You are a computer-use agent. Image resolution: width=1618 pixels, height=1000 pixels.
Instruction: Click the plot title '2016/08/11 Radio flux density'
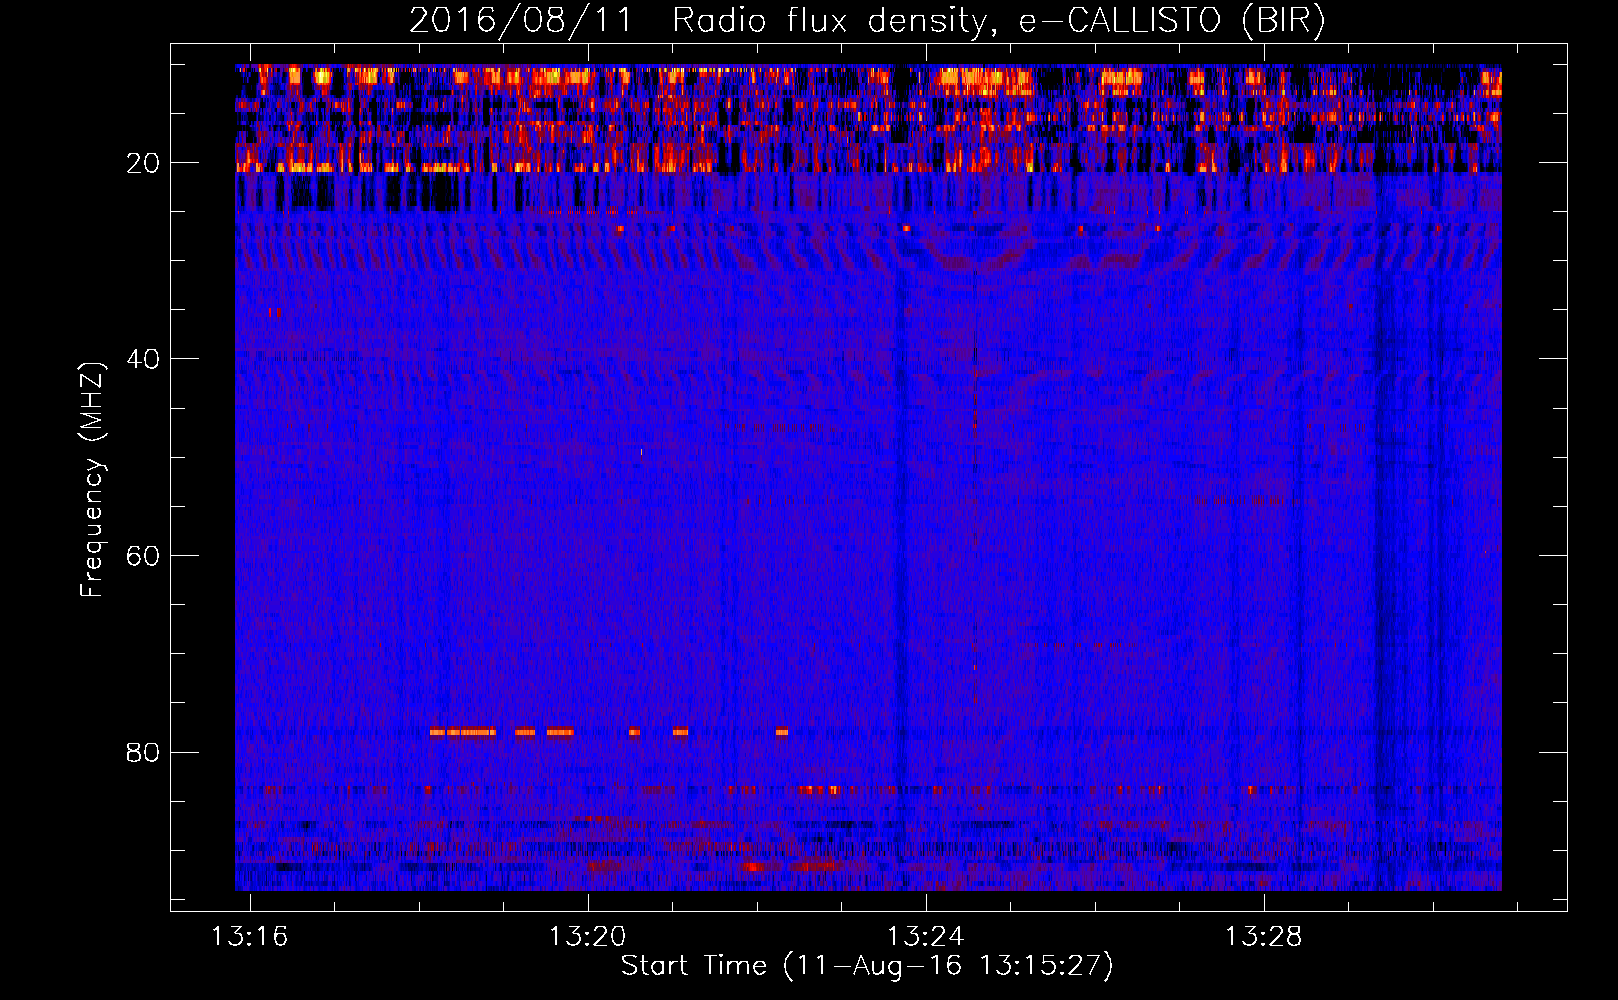pyautogui.click(x=866, y=20)
